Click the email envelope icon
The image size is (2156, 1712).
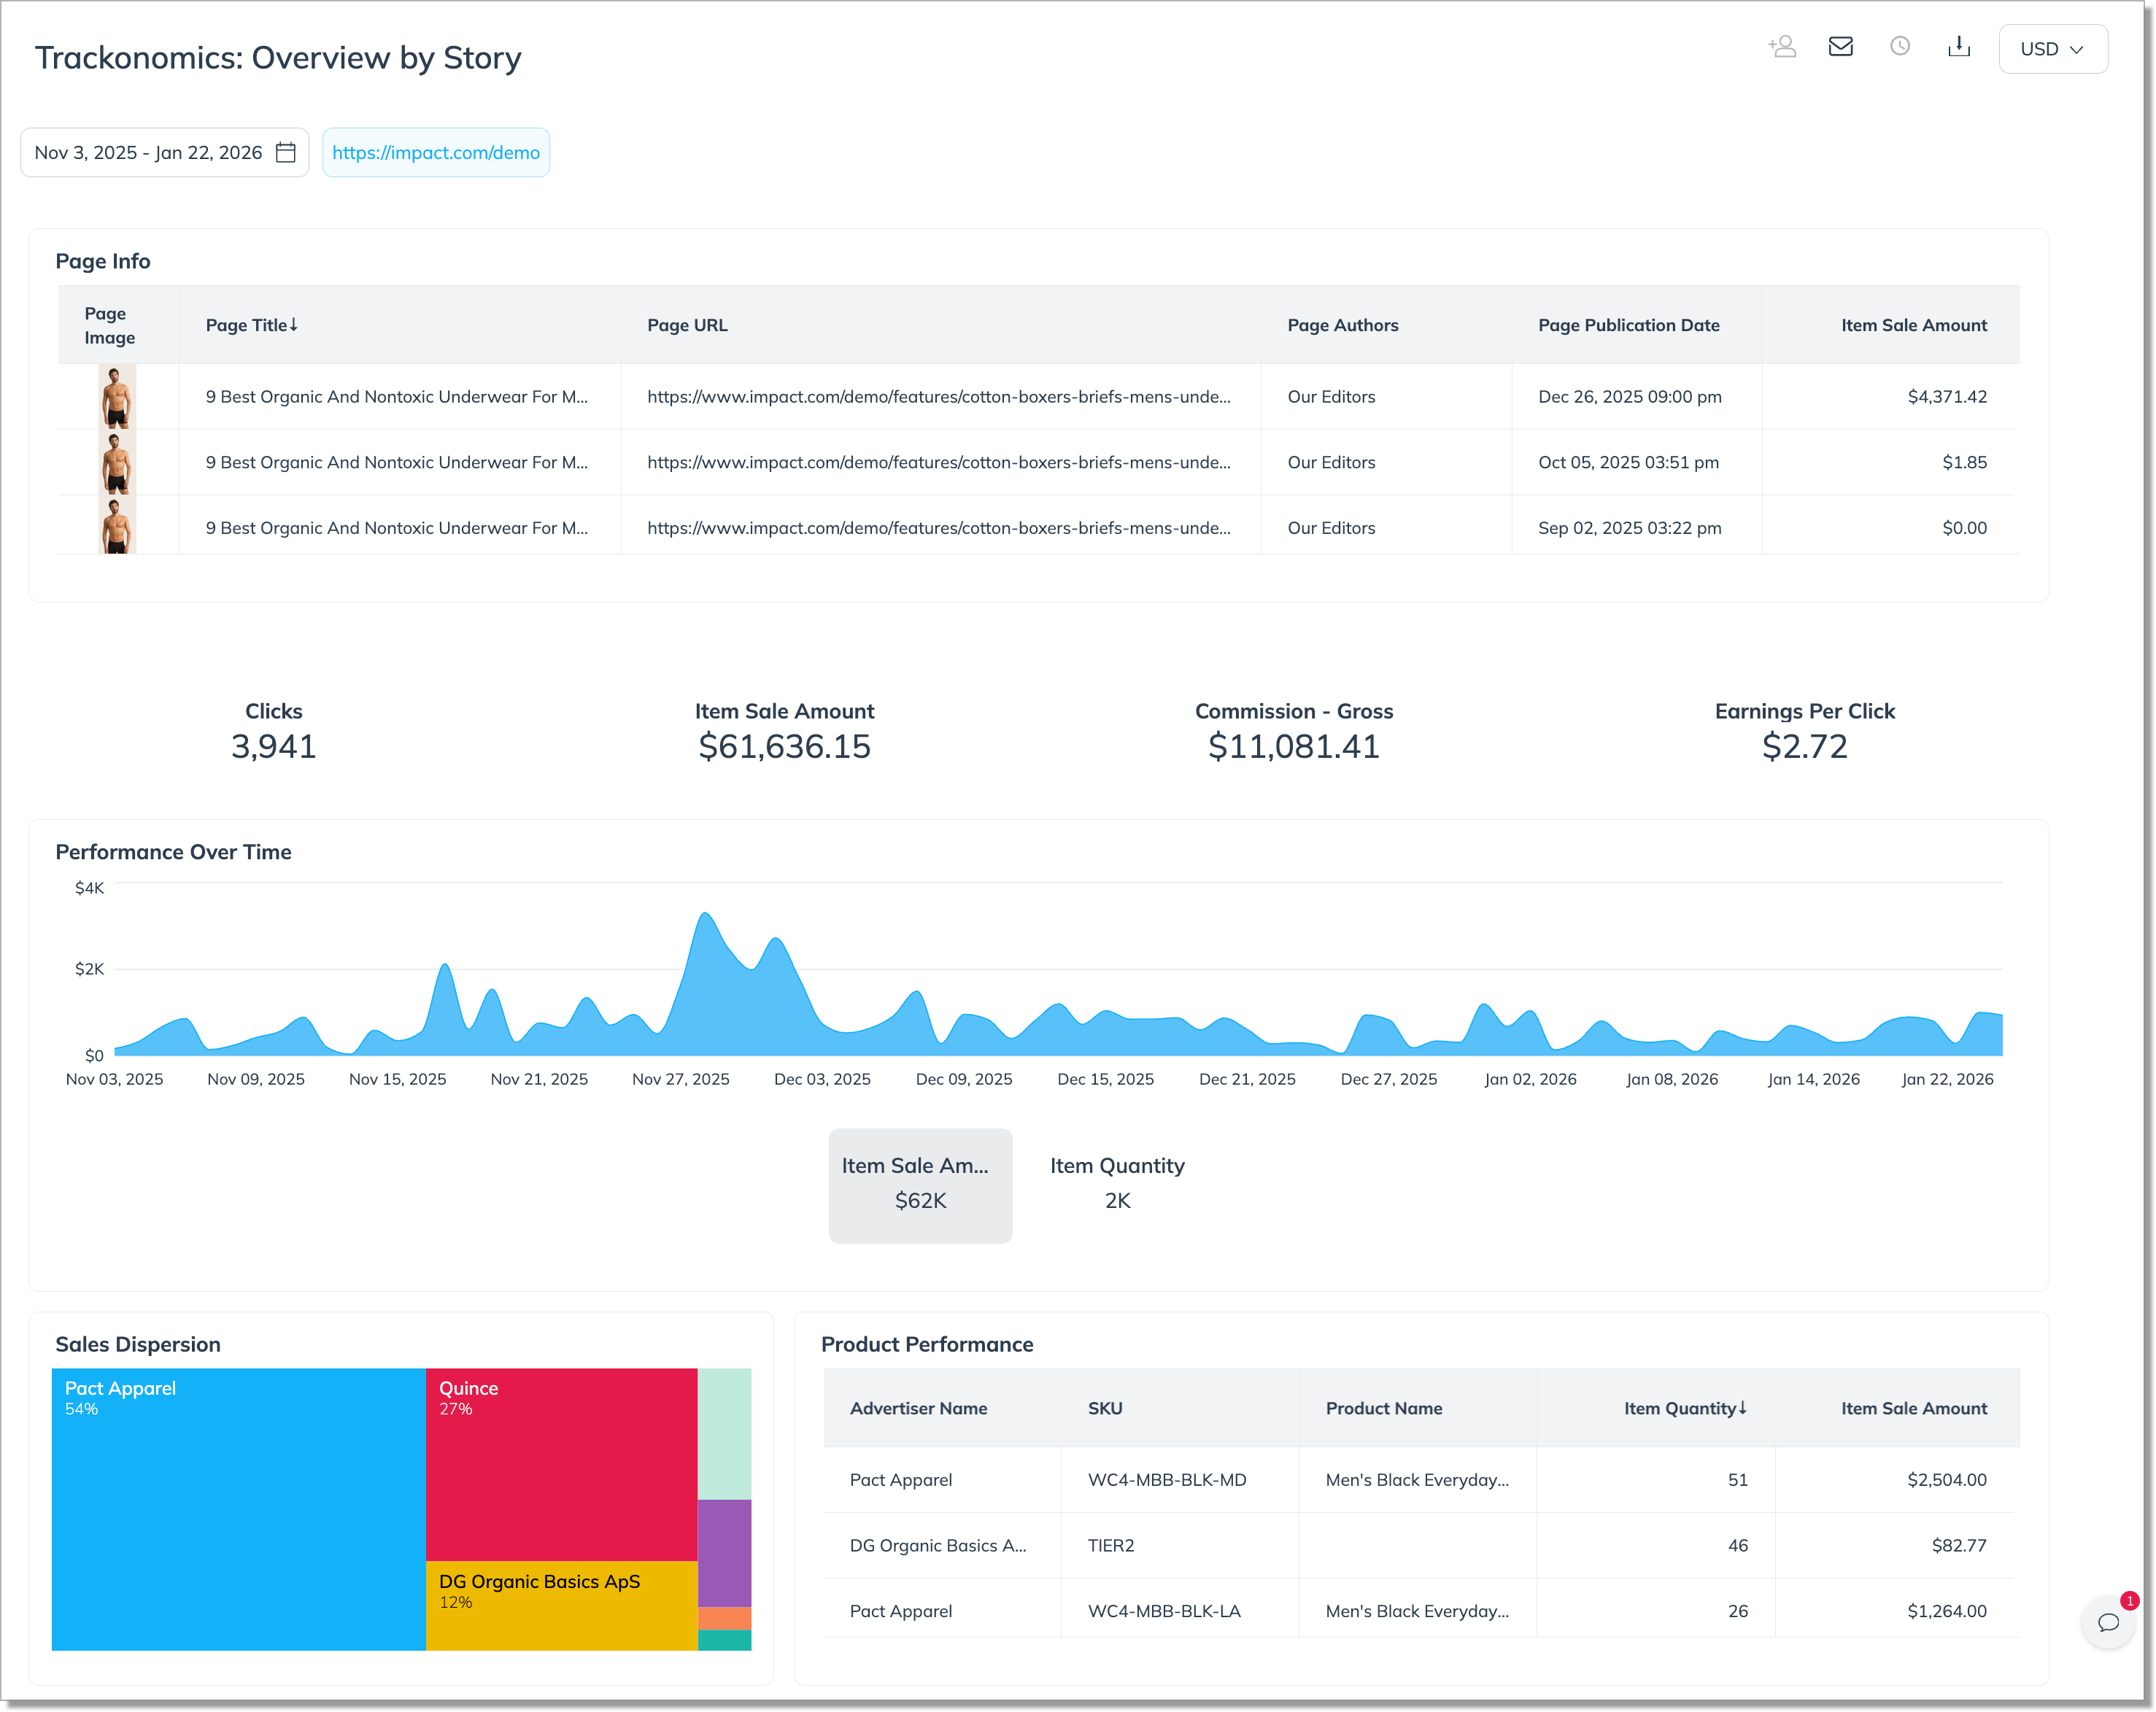1840,47
